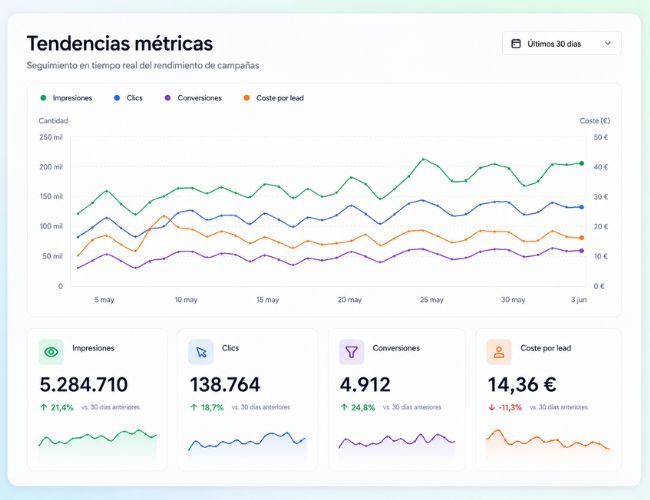Click the red down arrow beside -11,3%
This screenshot has height=500, width=650.
click(492, 407)
